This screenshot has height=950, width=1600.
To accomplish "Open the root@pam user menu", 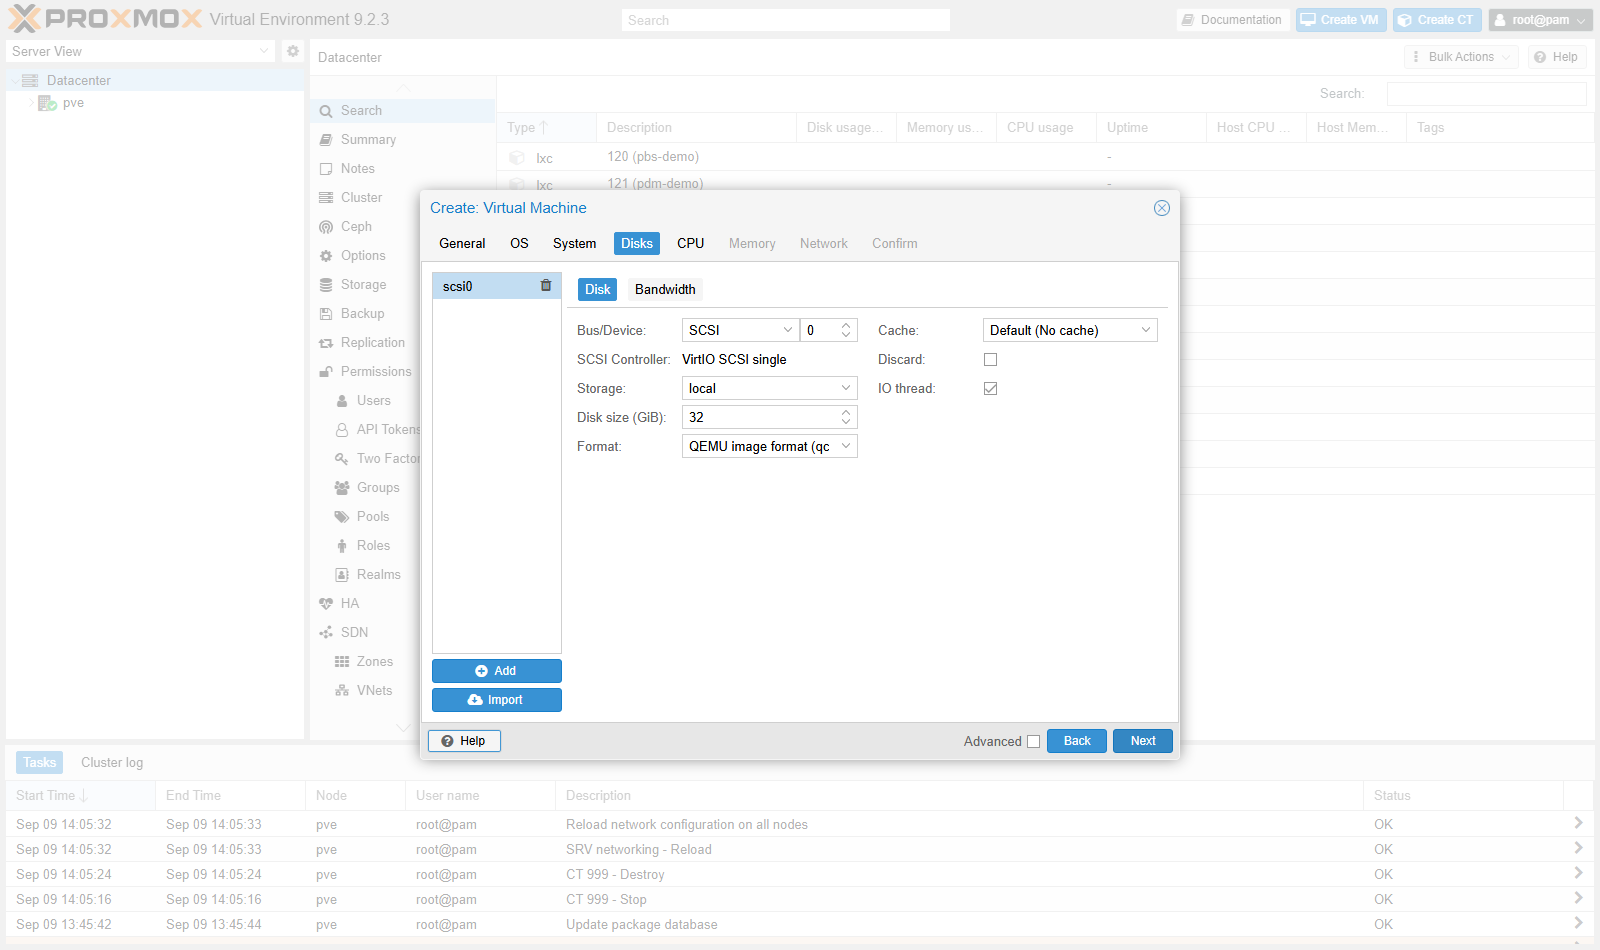I will (1540, 20).
